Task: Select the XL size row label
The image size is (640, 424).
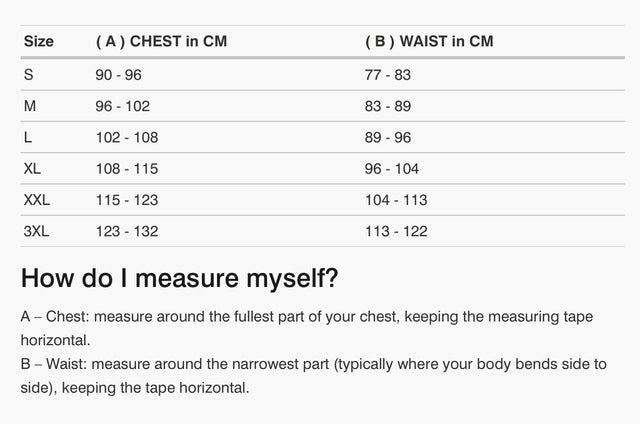Action: [x=31, y=168]
